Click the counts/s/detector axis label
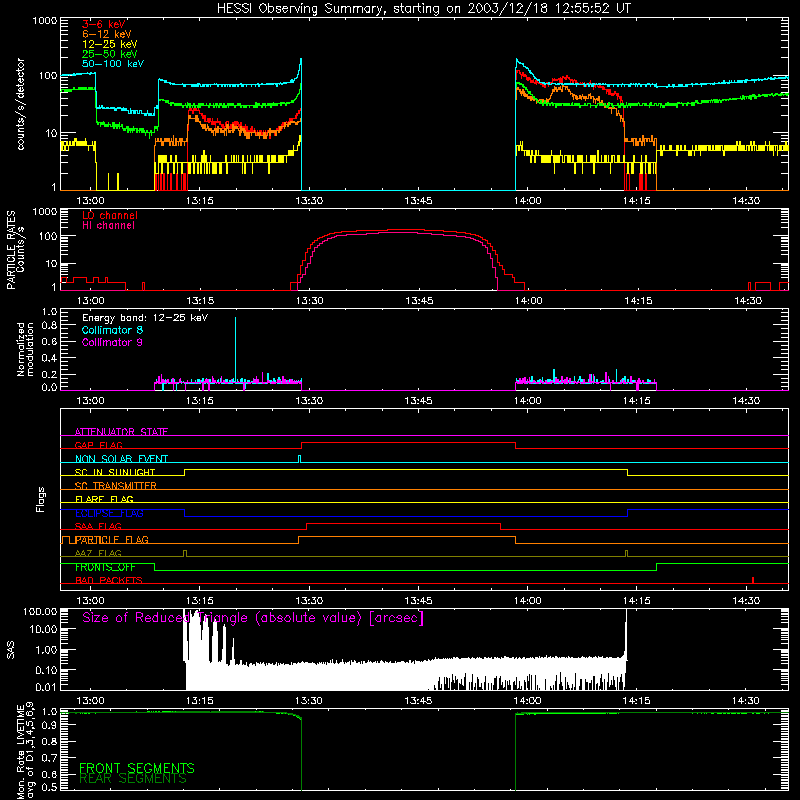Image resolution: width=800 pixels, height=800 pixels. (x=20, y=104)
